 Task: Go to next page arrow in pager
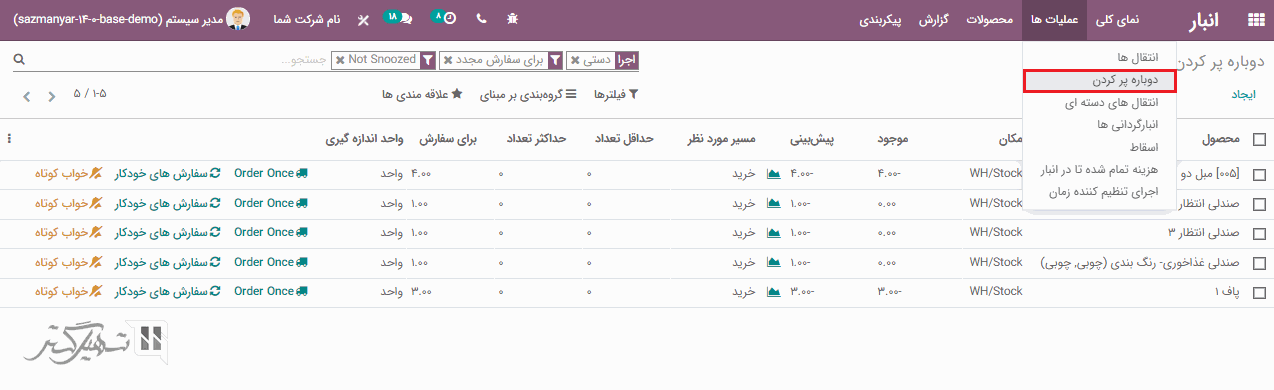click(26, 97)
